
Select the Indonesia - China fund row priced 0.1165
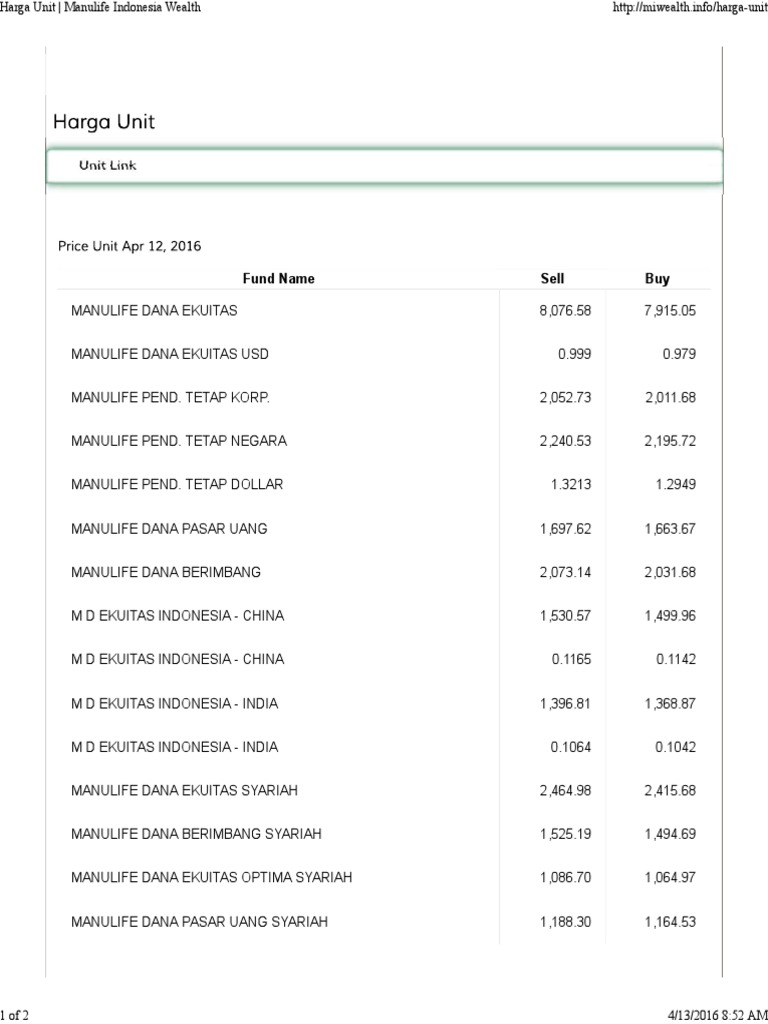178,659
